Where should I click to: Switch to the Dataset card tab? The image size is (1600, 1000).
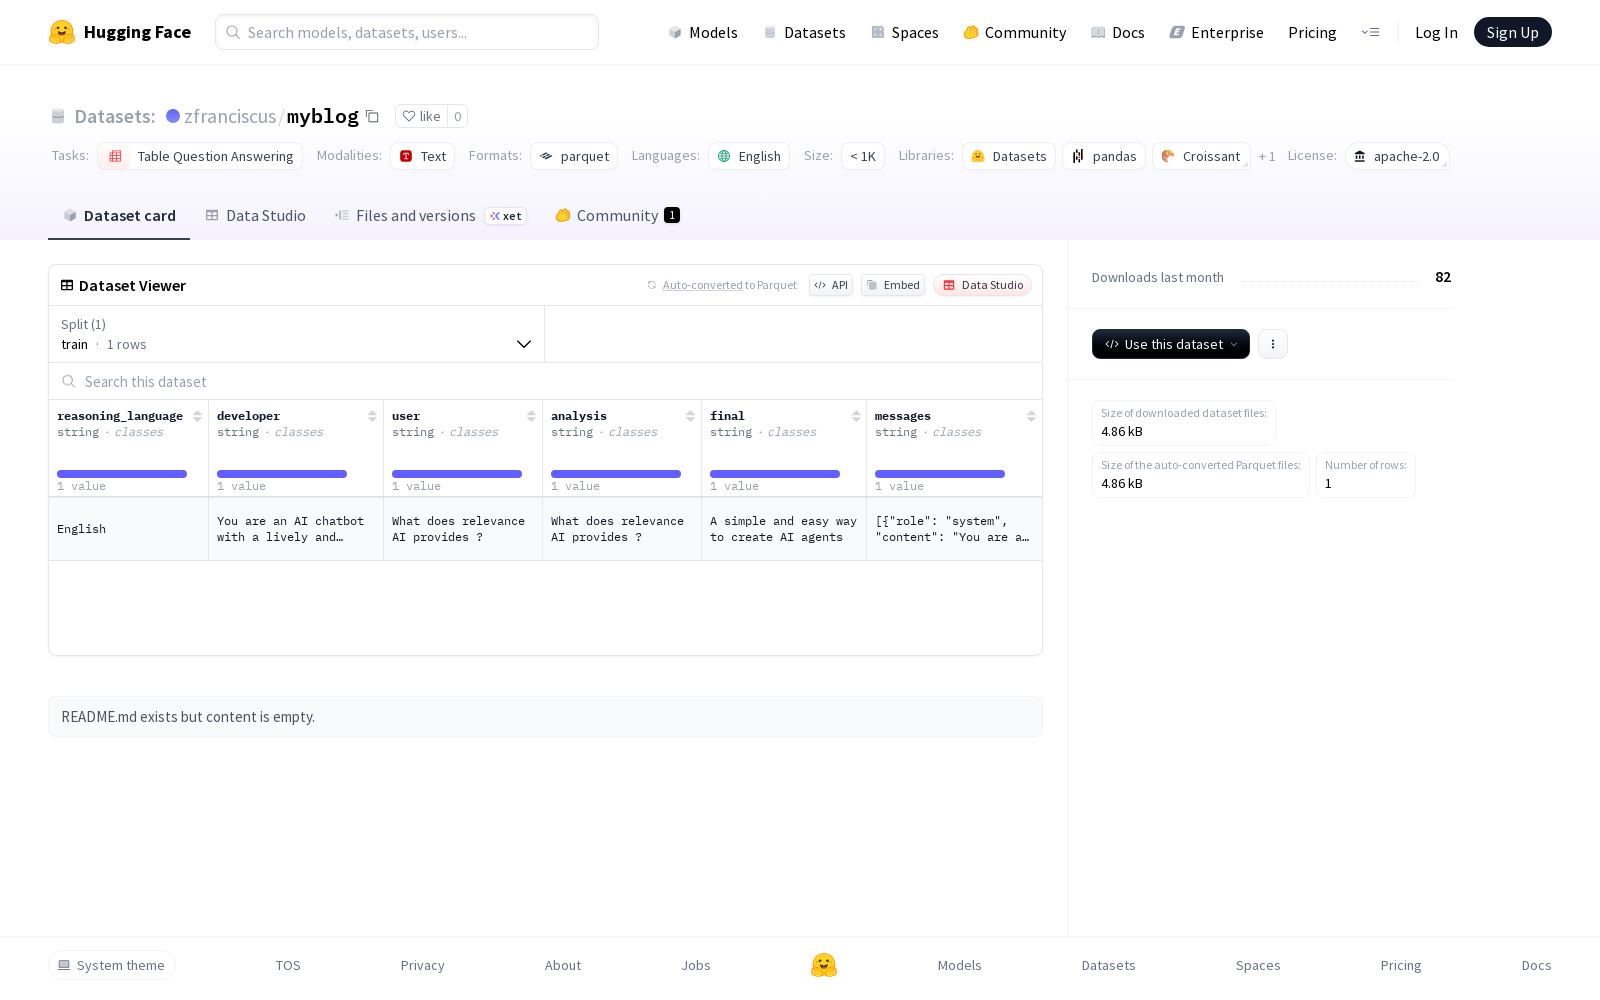119,215
